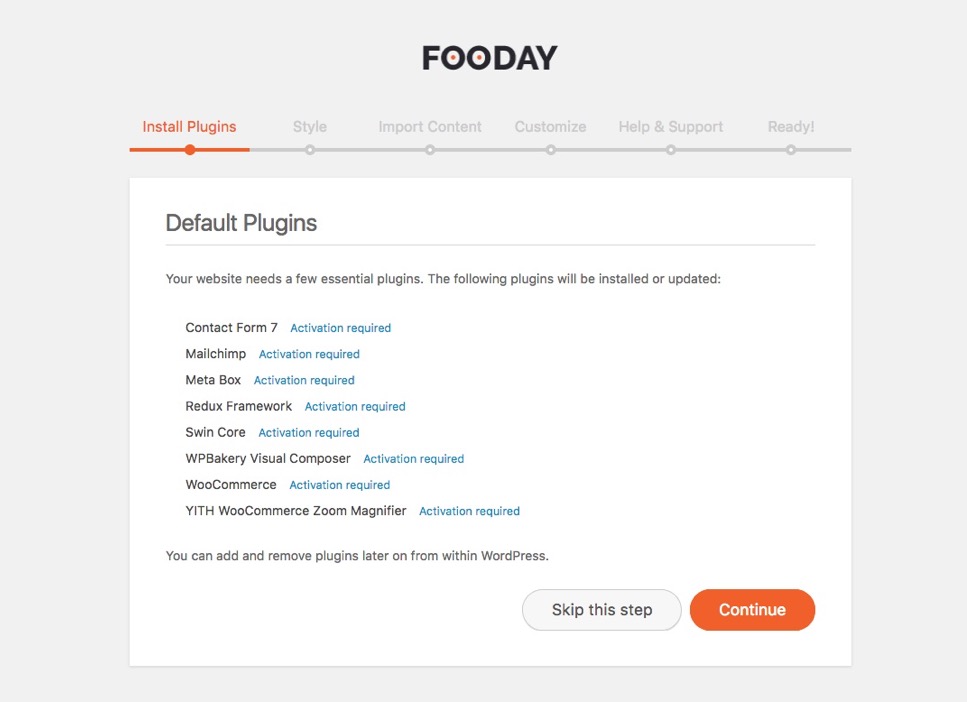This screenshot has height=702, width=967.
Task: Click the orange Continue button
Action: click(x=752, y=609)
